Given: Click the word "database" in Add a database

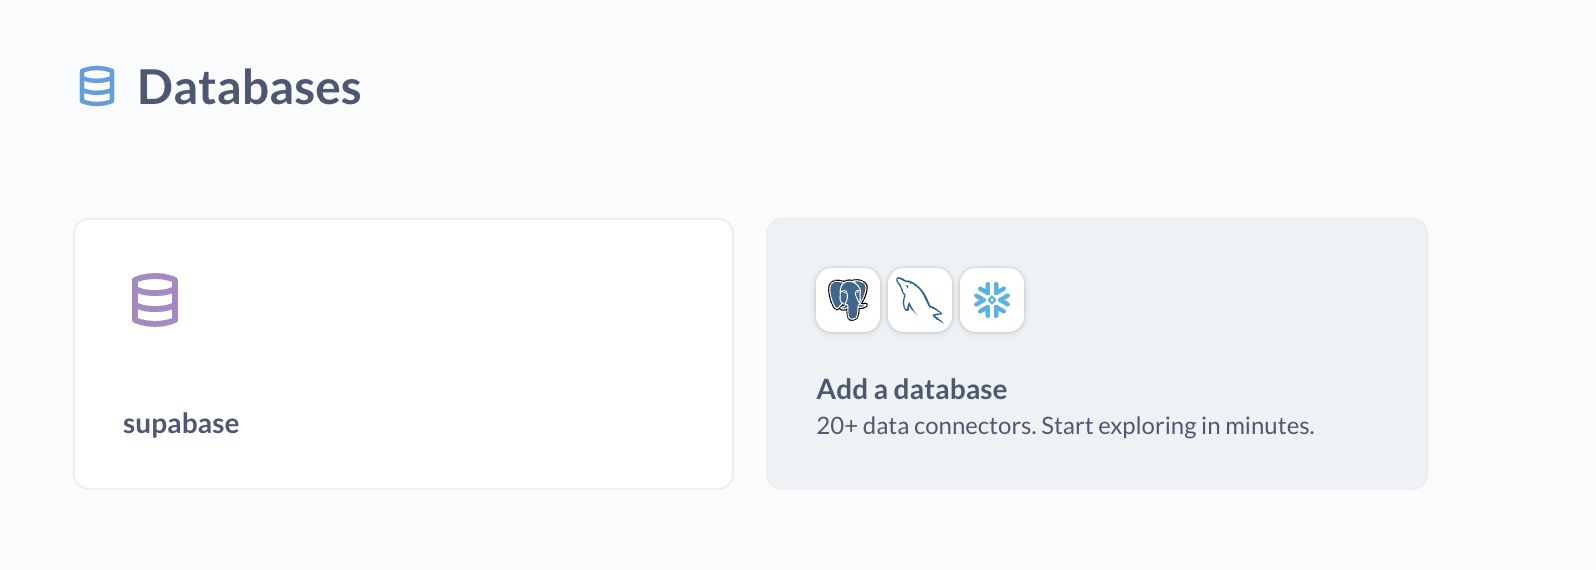Looking at the screenshot, I should (x=950, y=389).
